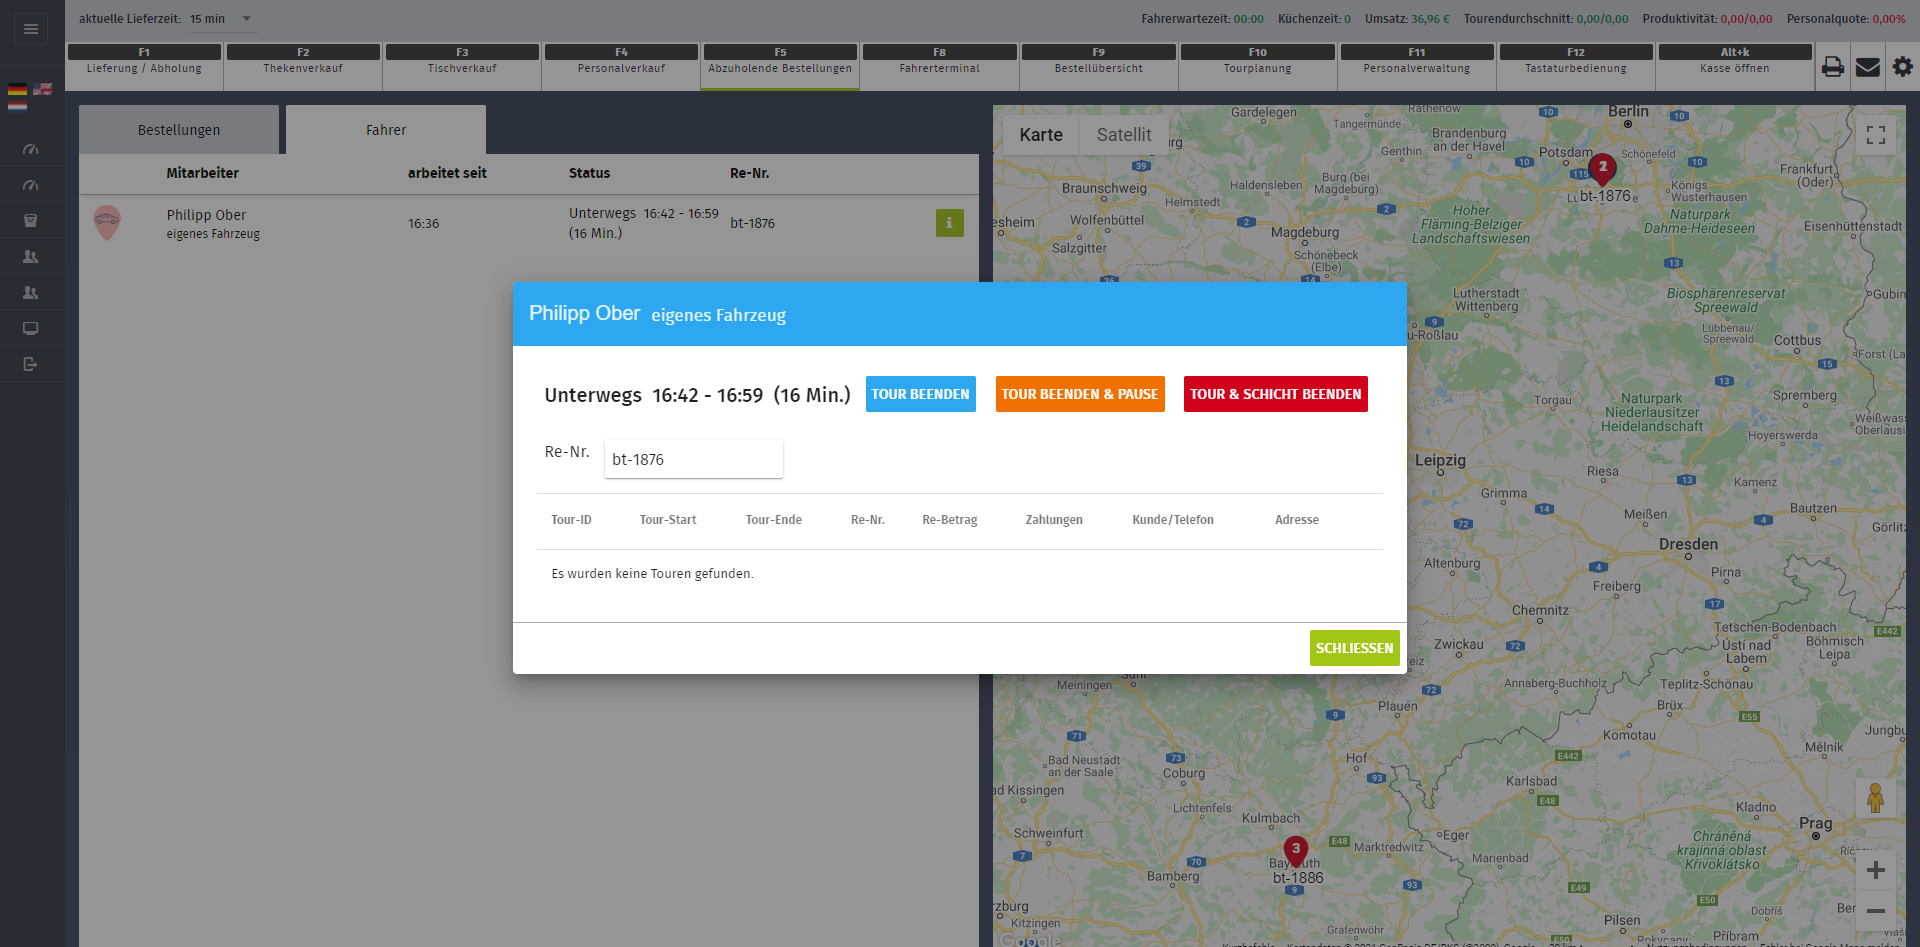The height and width of the screenshot is (947, 1920).
Task: Open the lower users icon in sidebar
Action: click(x=31, y=293)
